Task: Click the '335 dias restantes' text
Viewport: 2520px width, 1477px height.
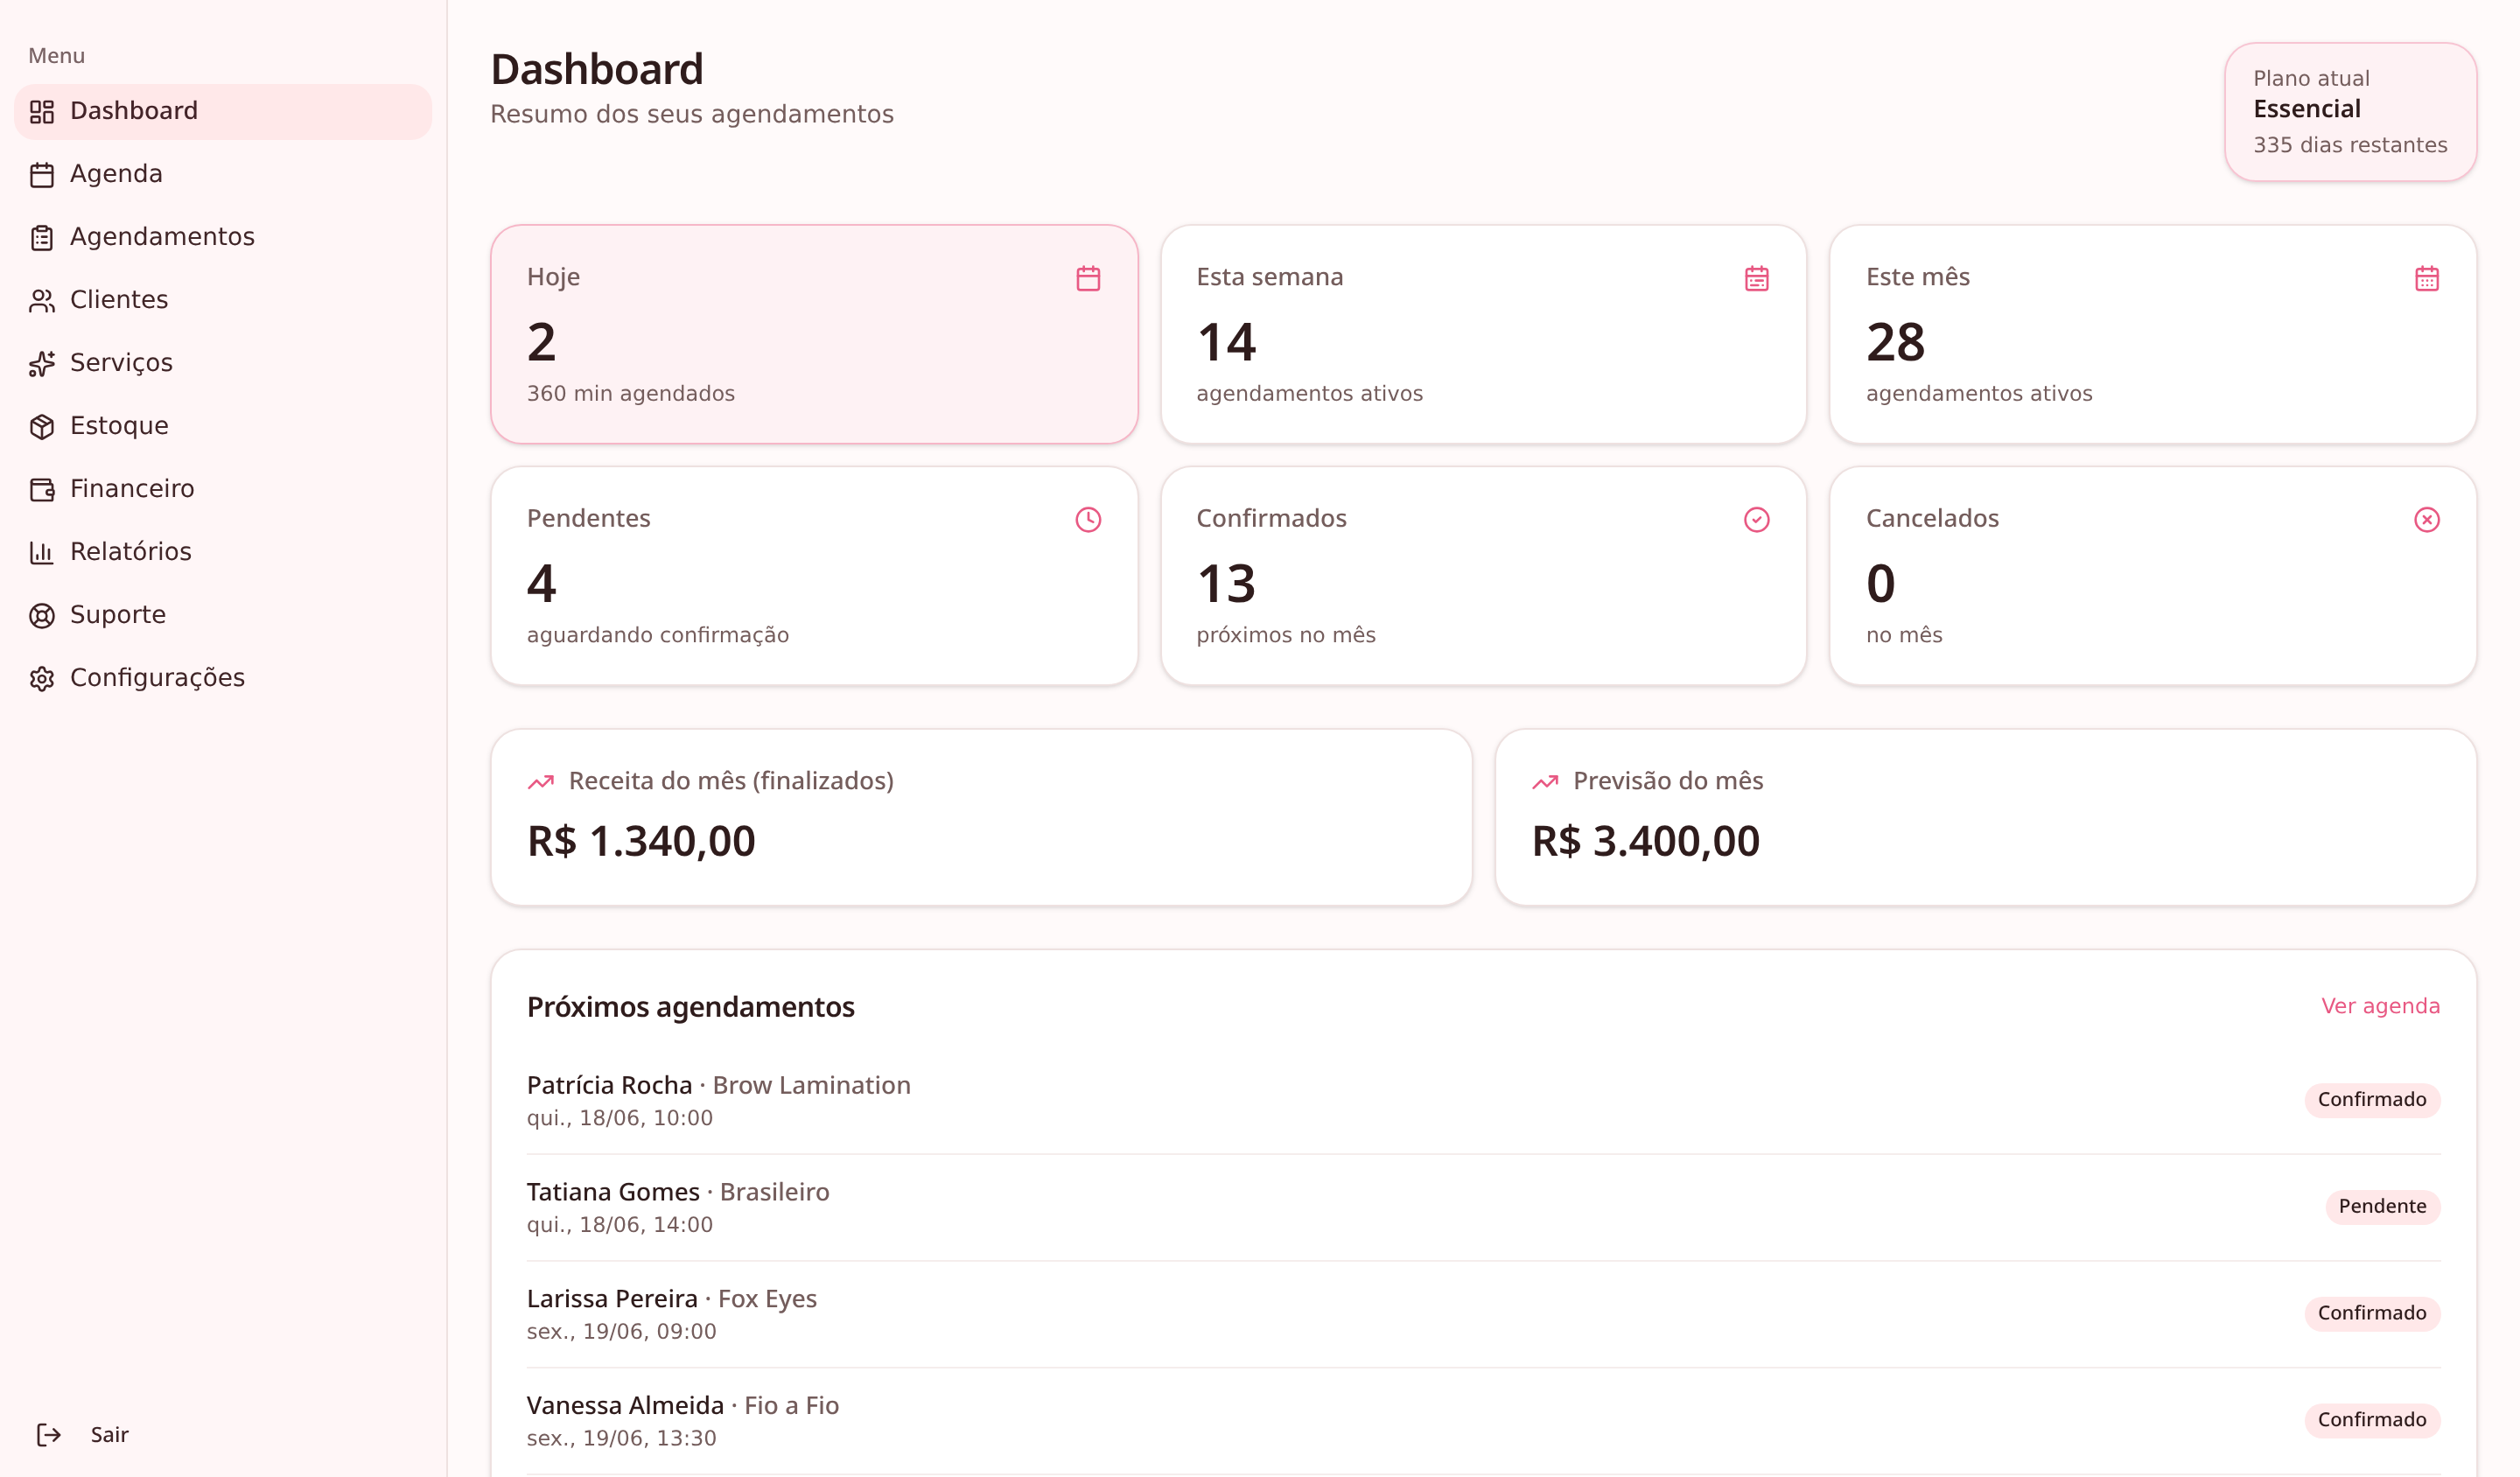Action: 2350,145
